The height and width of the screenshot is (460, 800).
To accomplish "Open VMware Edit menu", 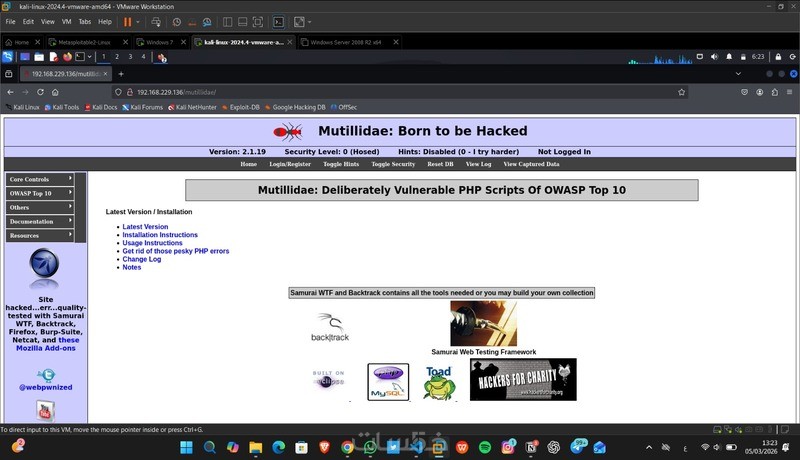I will pyautogui.click(x=28, y=22).
